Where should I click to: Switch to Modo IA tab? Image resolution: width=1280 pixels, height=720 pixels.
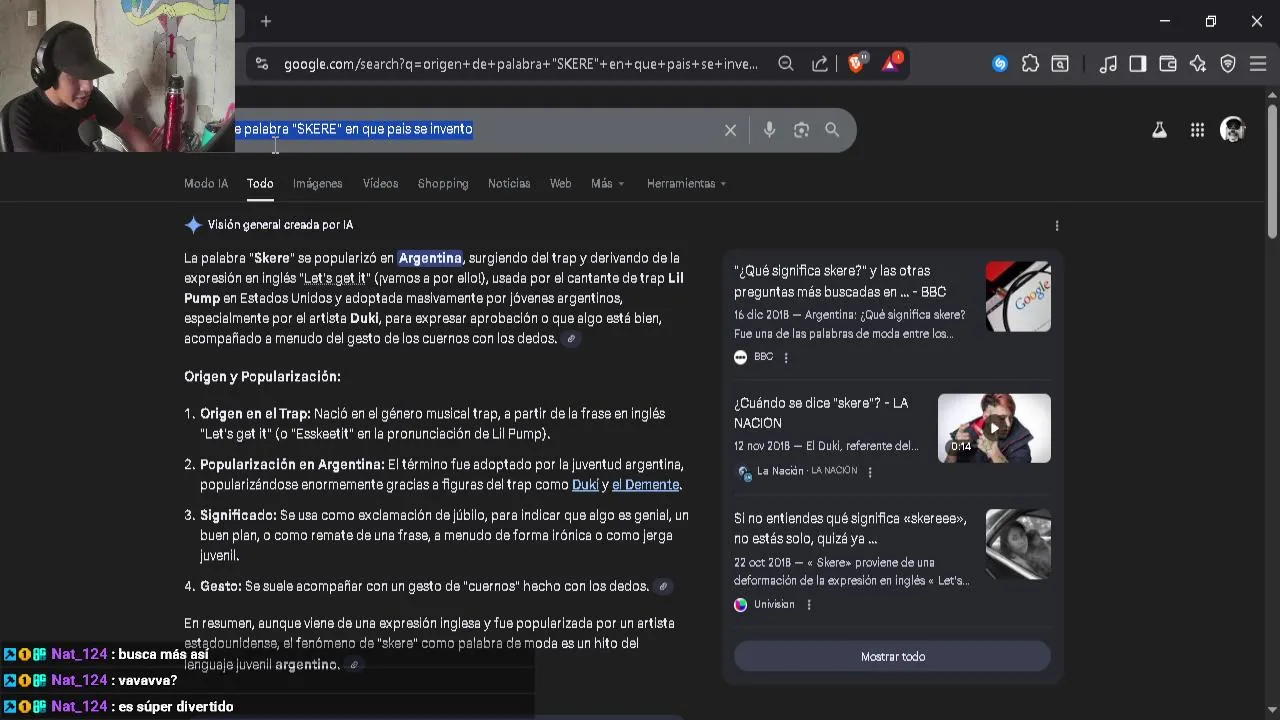[x=206, y=184]
